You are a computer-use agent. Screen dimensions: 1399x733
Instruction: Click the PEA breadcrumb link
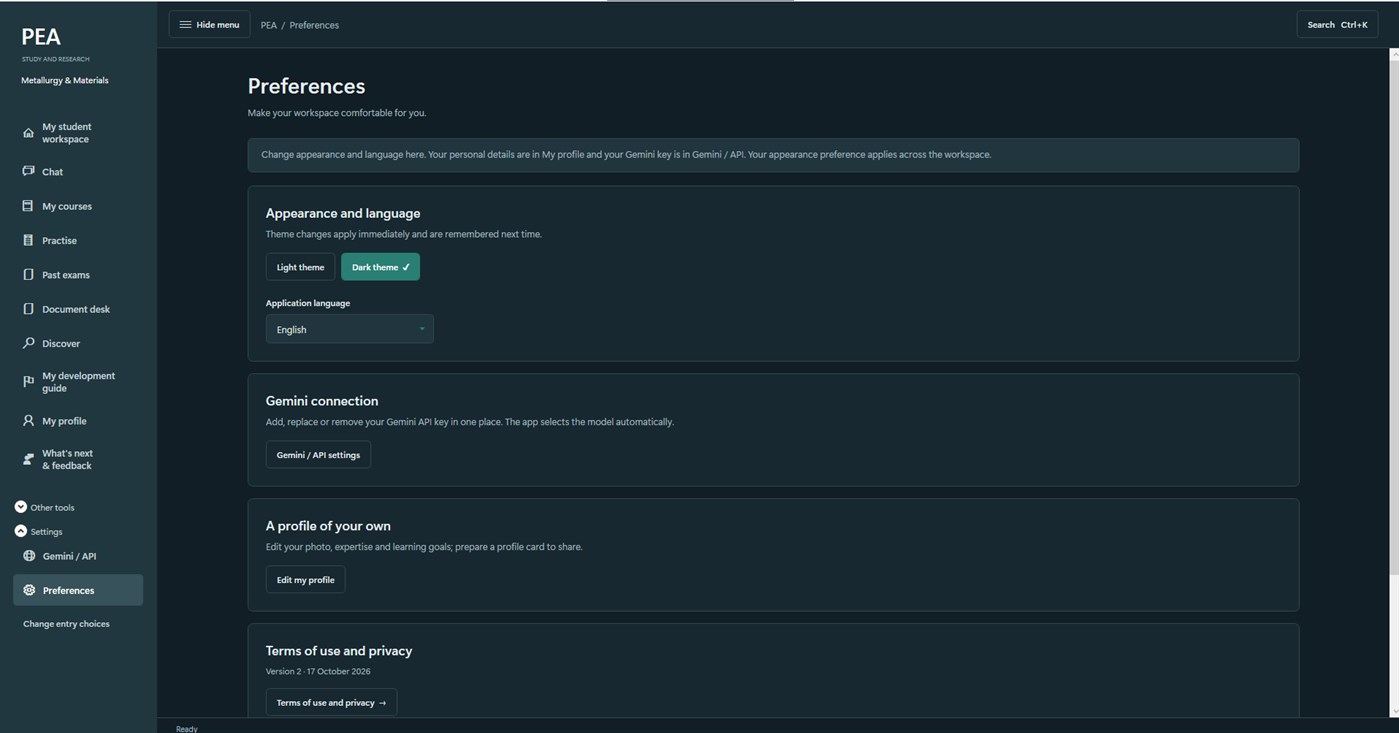pos(268,25)
